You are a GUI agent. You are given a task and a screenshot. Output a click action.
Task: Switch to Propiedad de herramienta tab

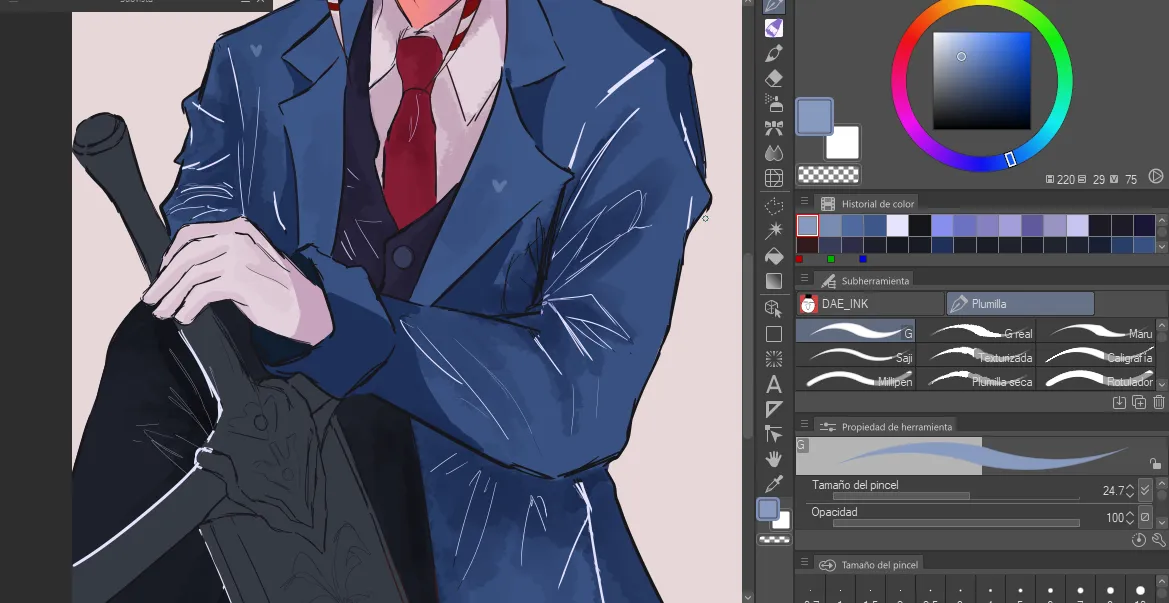tap(886, 426)
